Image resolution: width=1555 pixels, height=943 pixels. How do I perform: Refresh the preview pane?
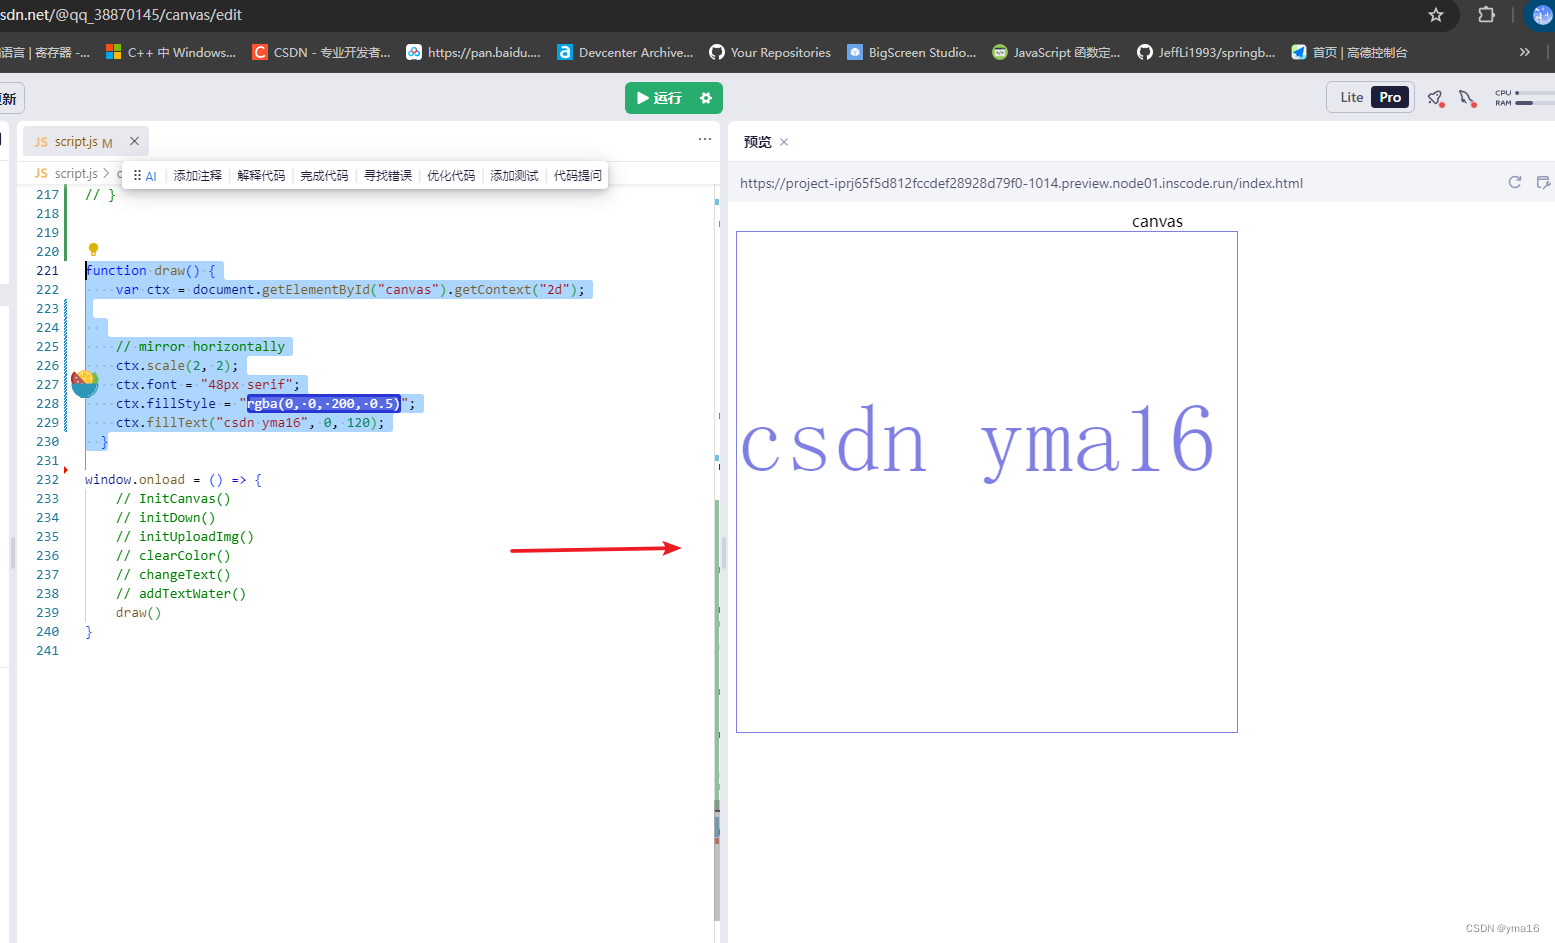[1515, 182]
